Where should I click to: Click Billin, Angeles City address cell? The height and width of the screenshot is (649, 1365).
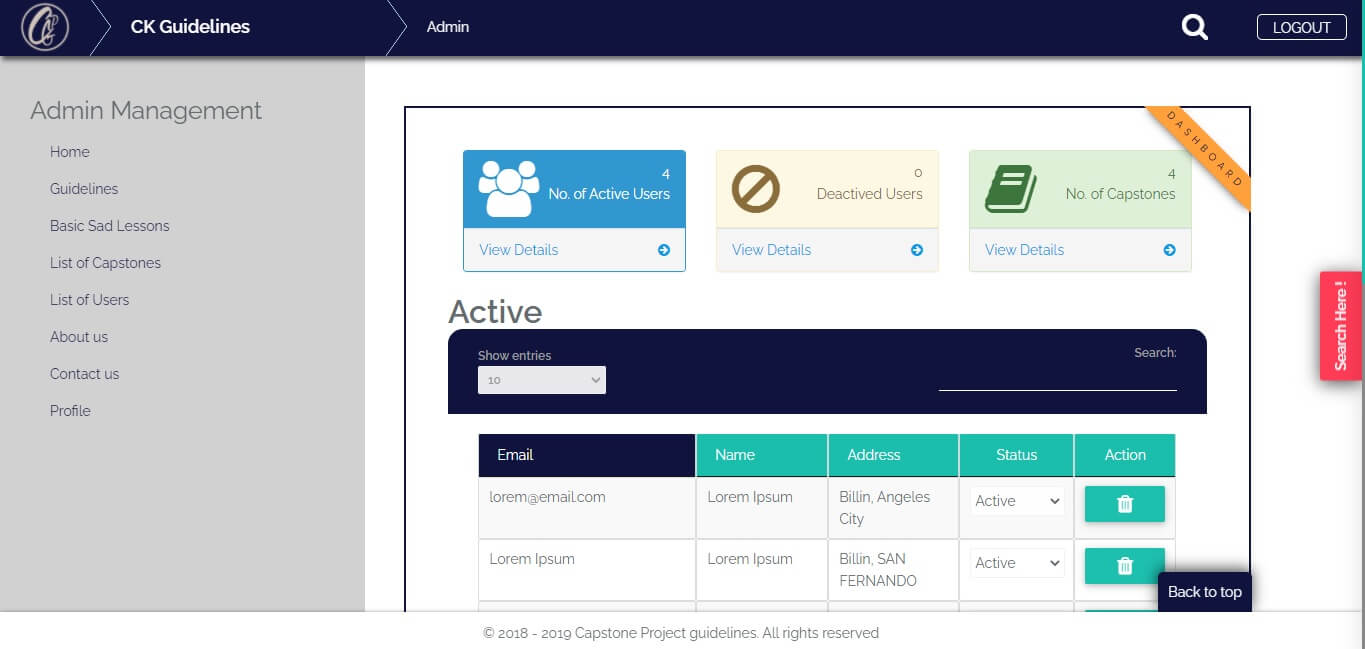pos(894,508)
